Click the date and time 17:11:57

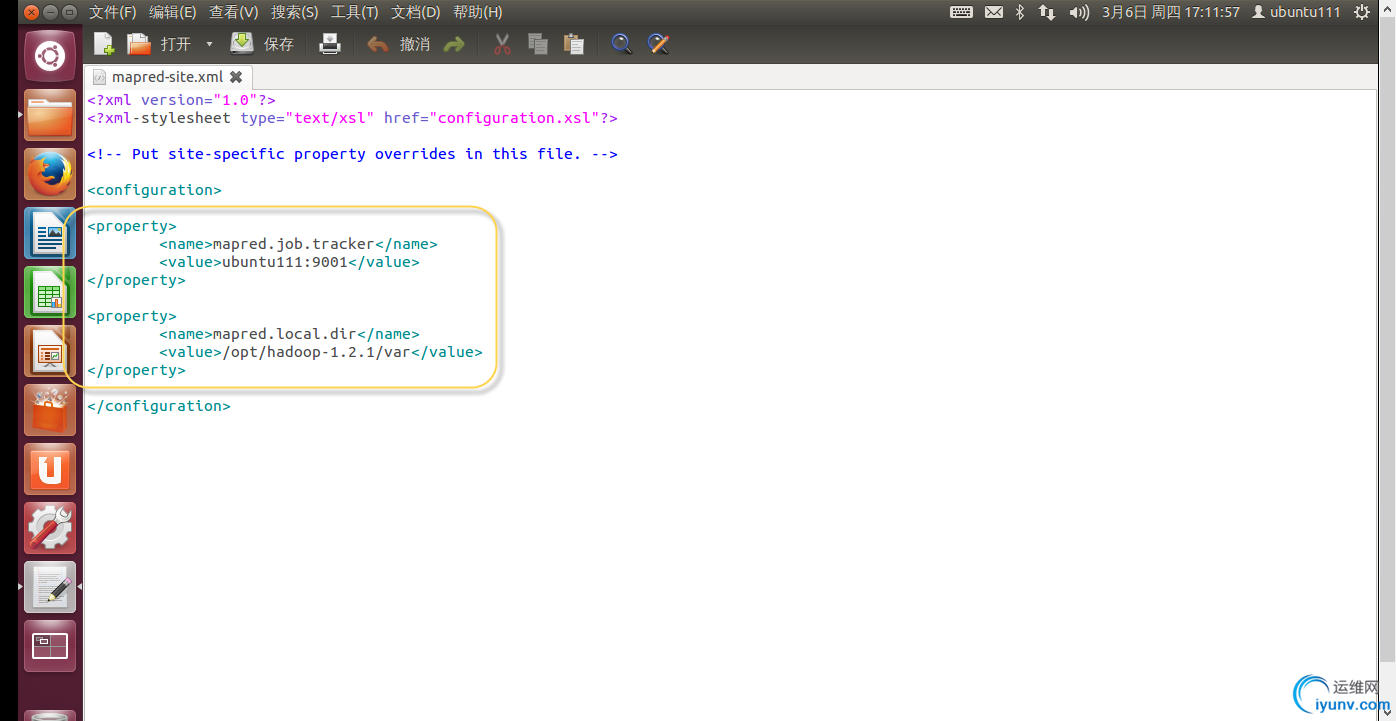tap(1170, 12)
